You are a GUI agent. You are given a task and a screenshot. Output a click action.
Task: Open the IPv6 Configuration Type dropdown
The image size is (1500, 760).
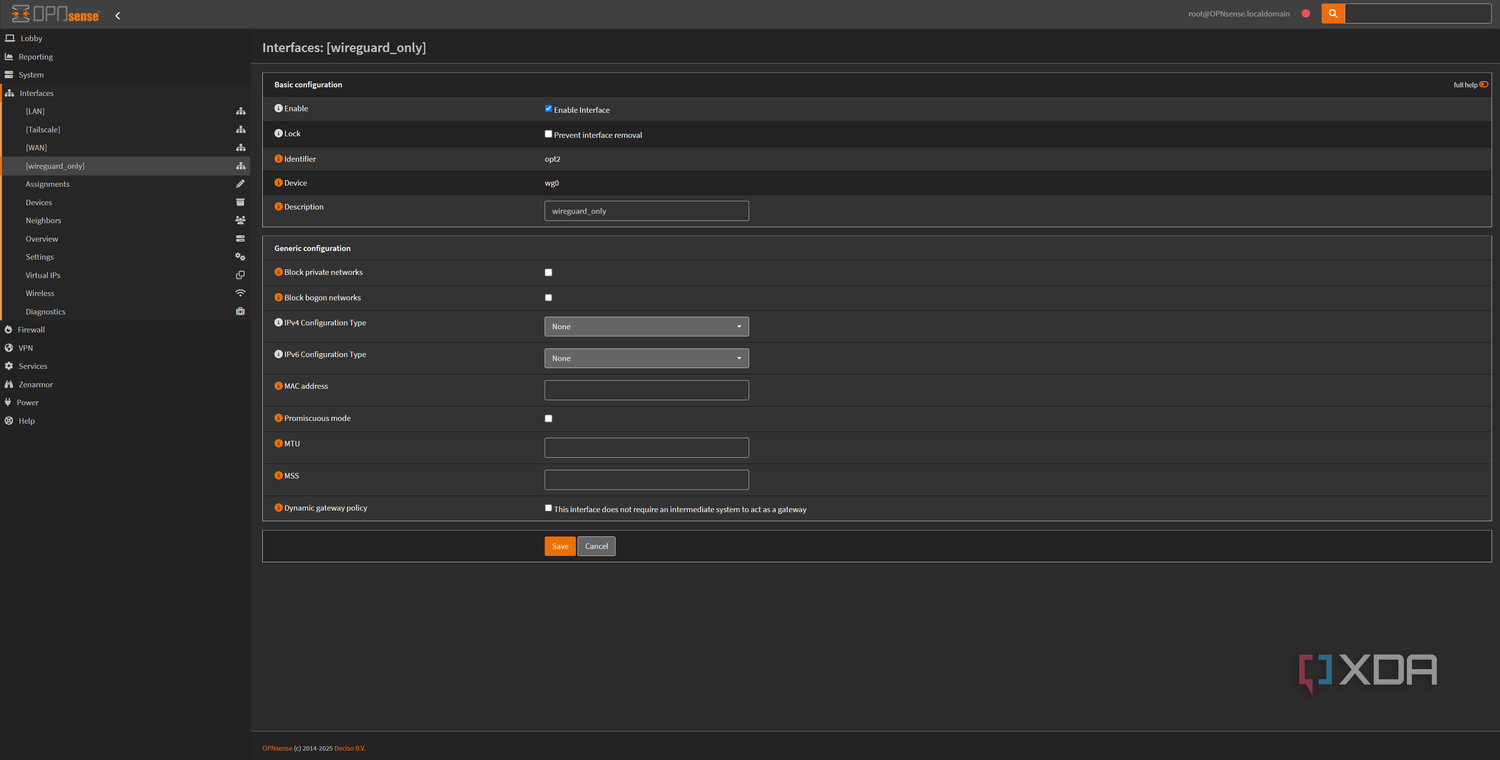click(x=646, y=358)
